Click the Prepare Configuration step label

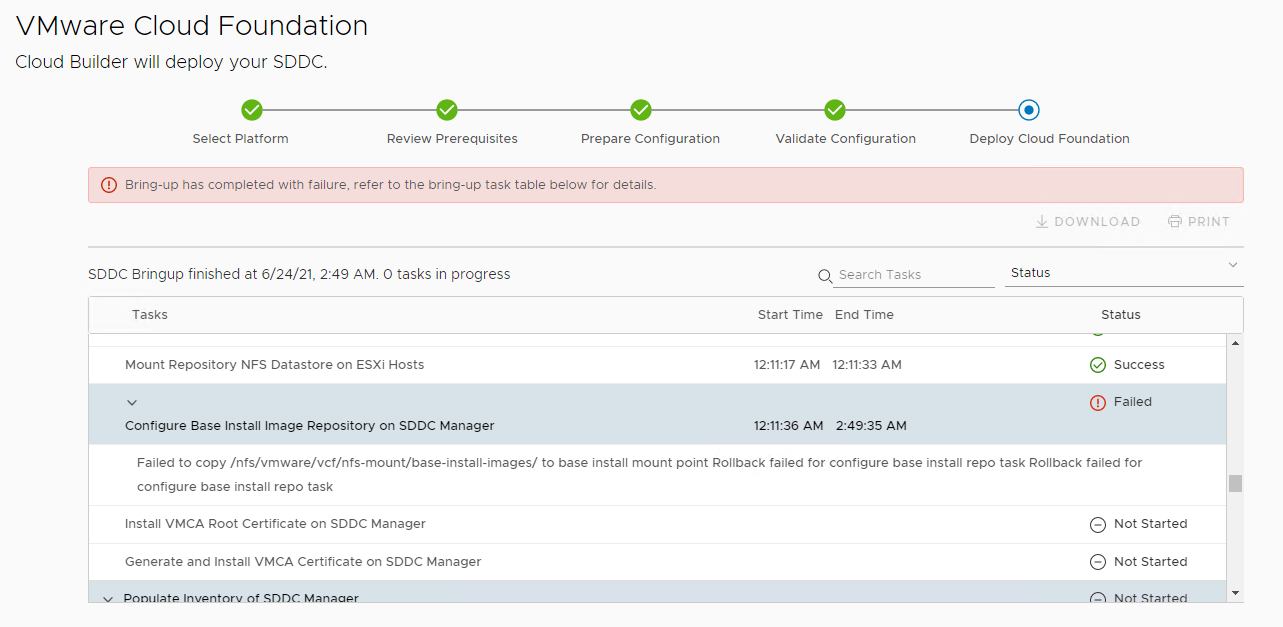pyautogui.click(x=650, y=139)
